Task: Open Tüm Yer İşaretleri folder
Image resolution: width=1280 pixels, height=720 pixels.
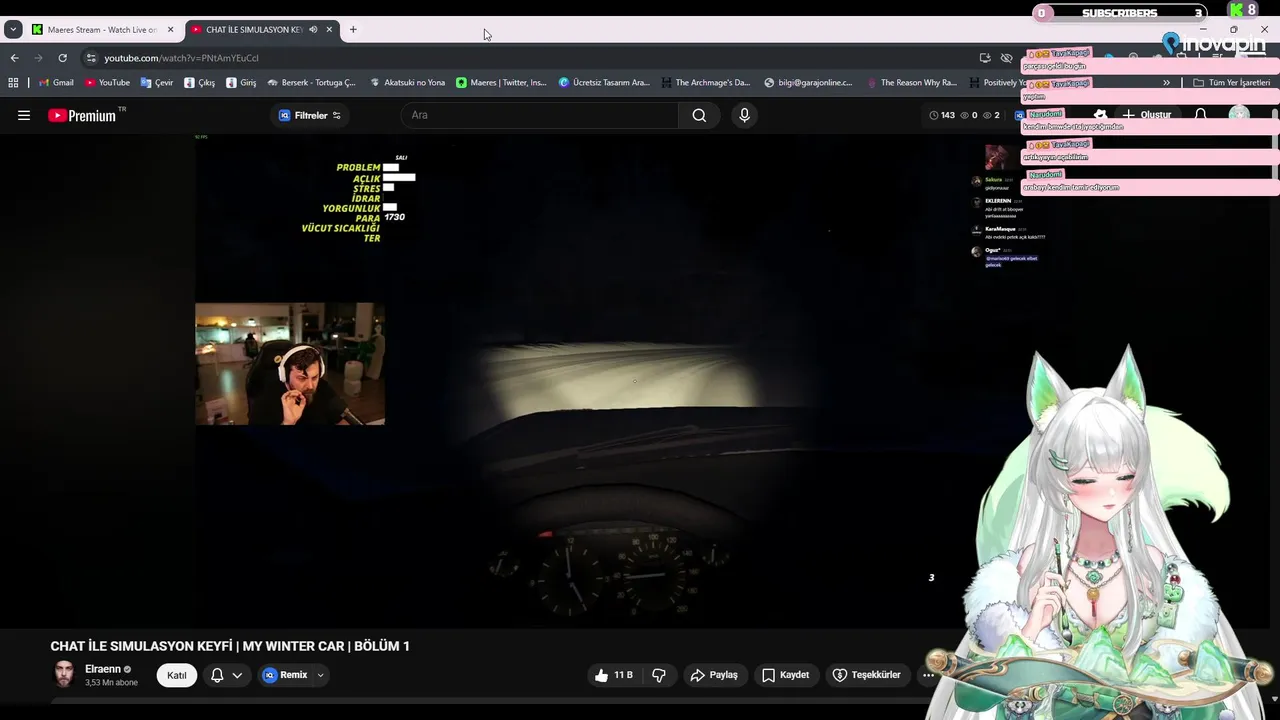Action: tap(1232, 83)
